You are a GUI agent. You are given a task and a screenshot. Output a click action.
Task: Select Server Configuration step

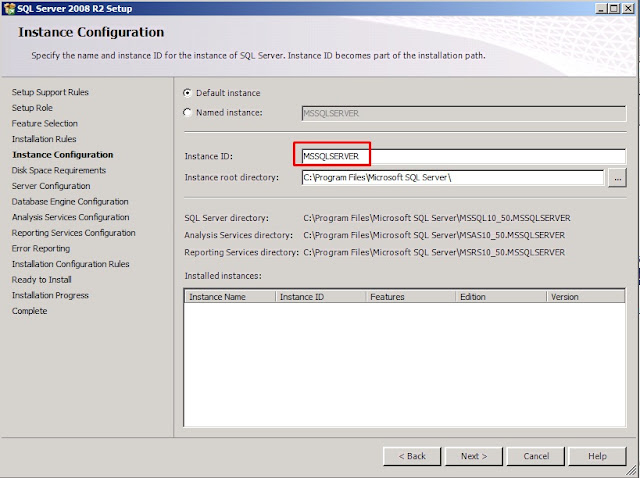[51, 186]
